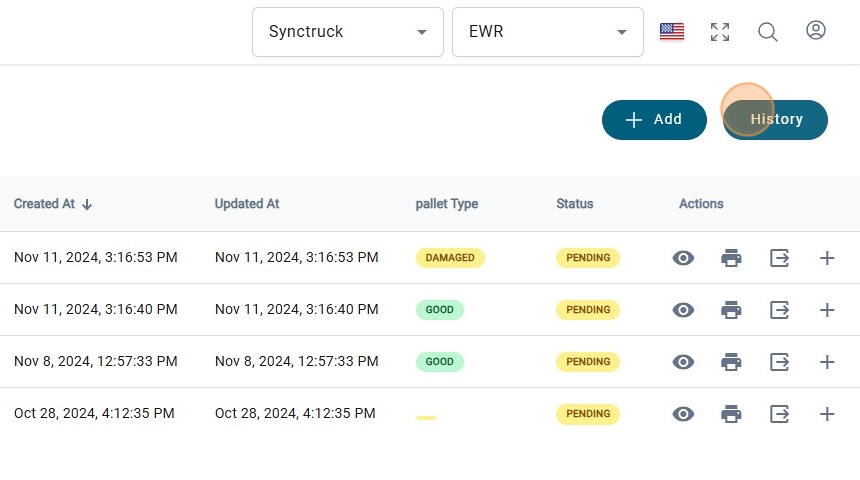Click the fullscreen toggle icon

tap(720, 32)
